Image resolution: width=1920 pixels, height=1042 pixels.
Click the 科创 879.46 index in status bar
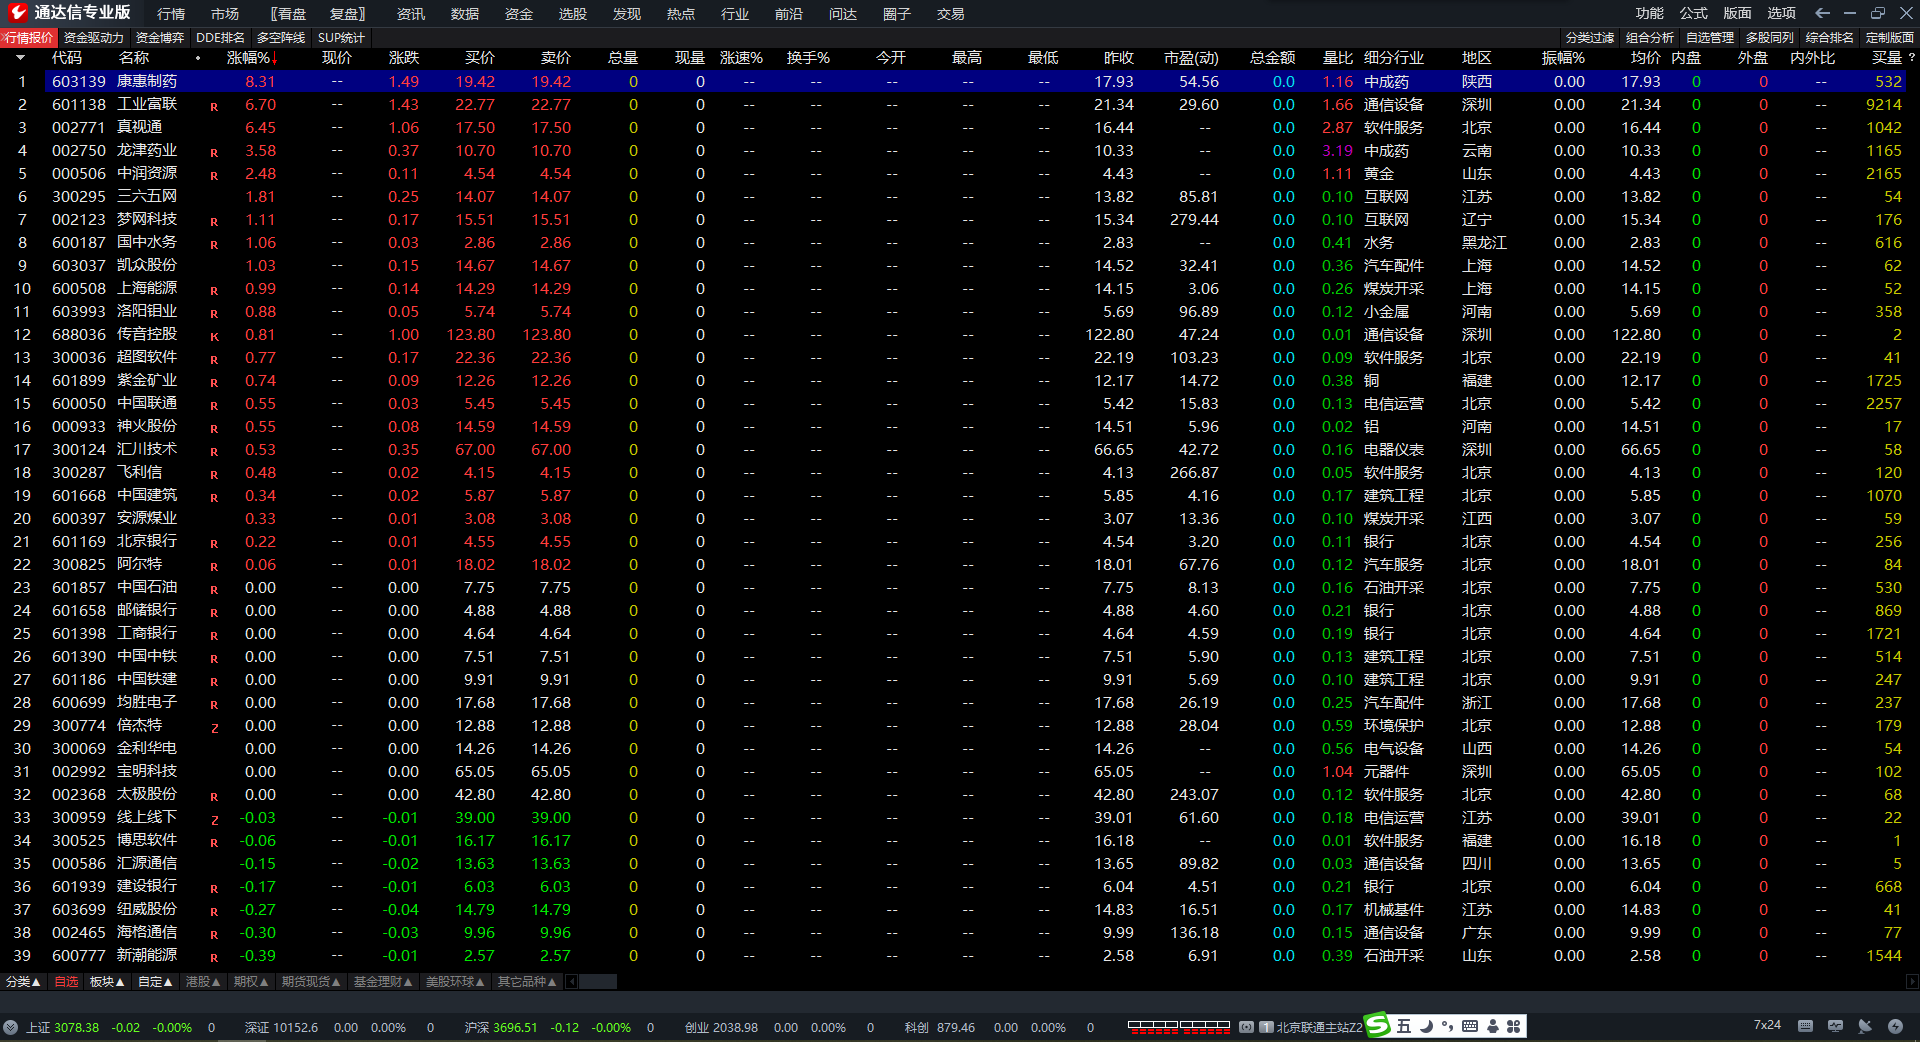tap(940, 1027)
